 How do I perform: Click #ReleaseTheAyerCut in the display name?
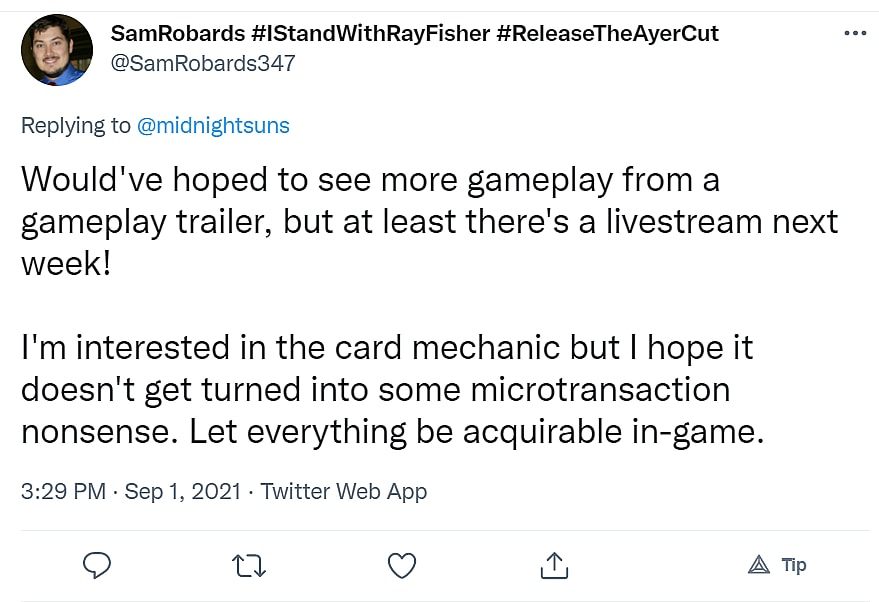607,34
